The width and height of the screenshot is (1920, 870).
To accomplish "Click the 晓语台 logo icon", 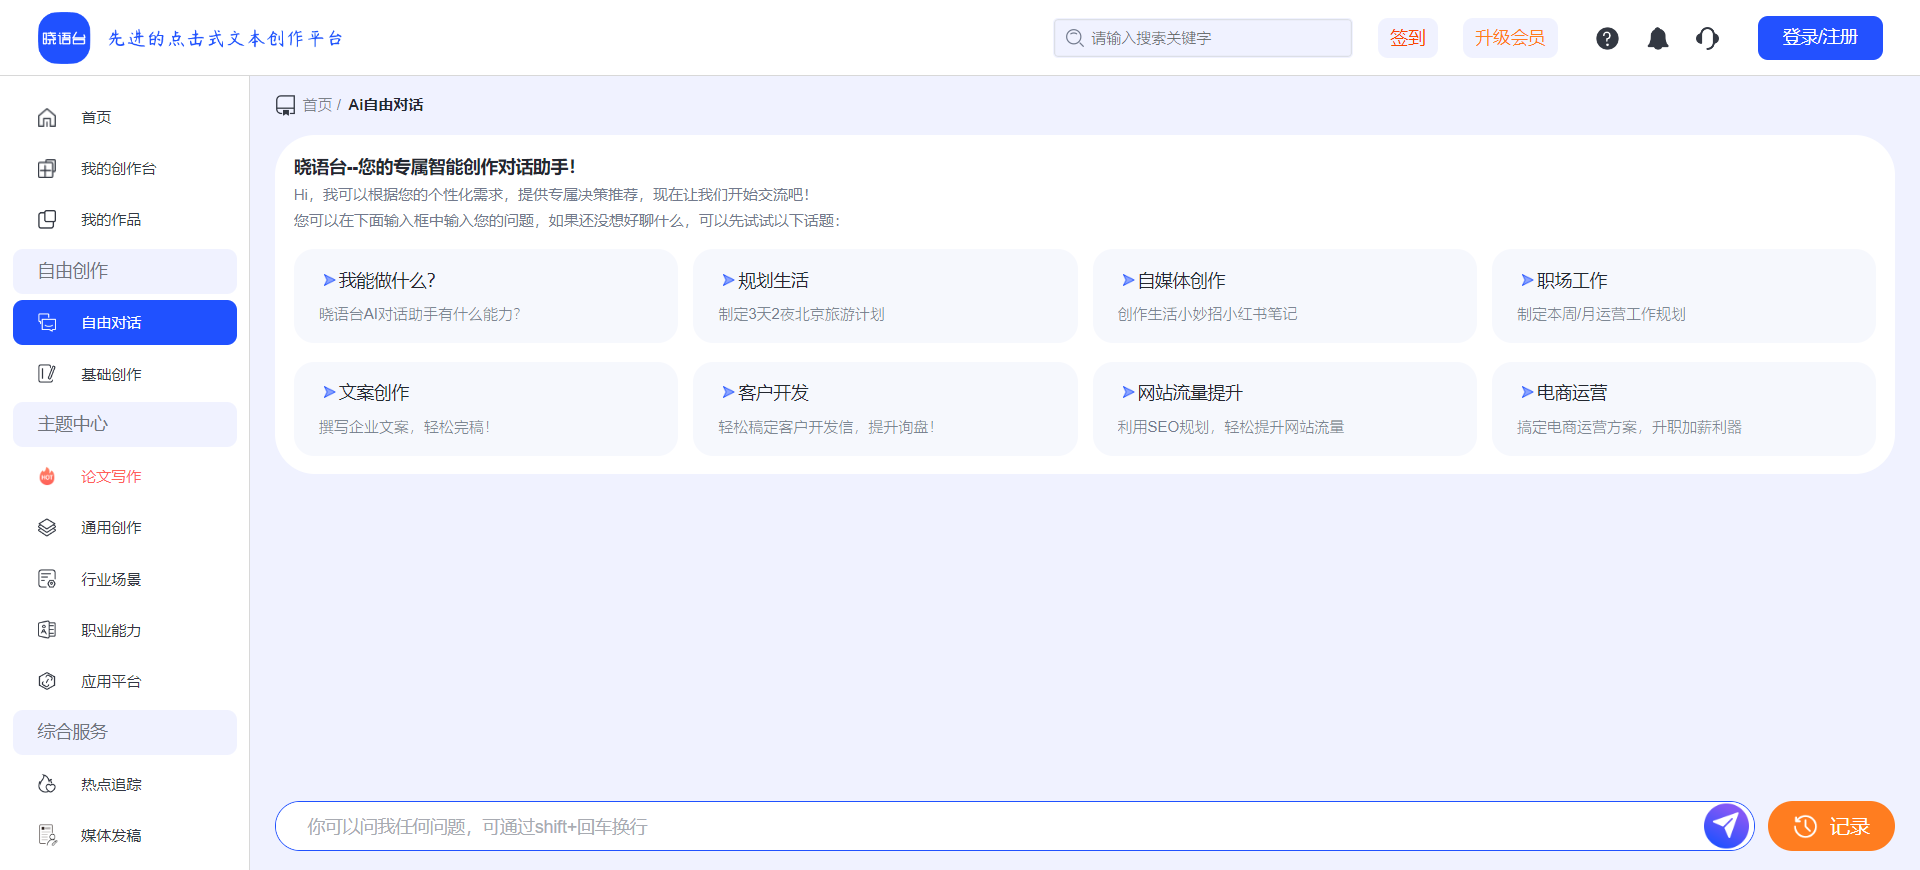I will point(64,38).
